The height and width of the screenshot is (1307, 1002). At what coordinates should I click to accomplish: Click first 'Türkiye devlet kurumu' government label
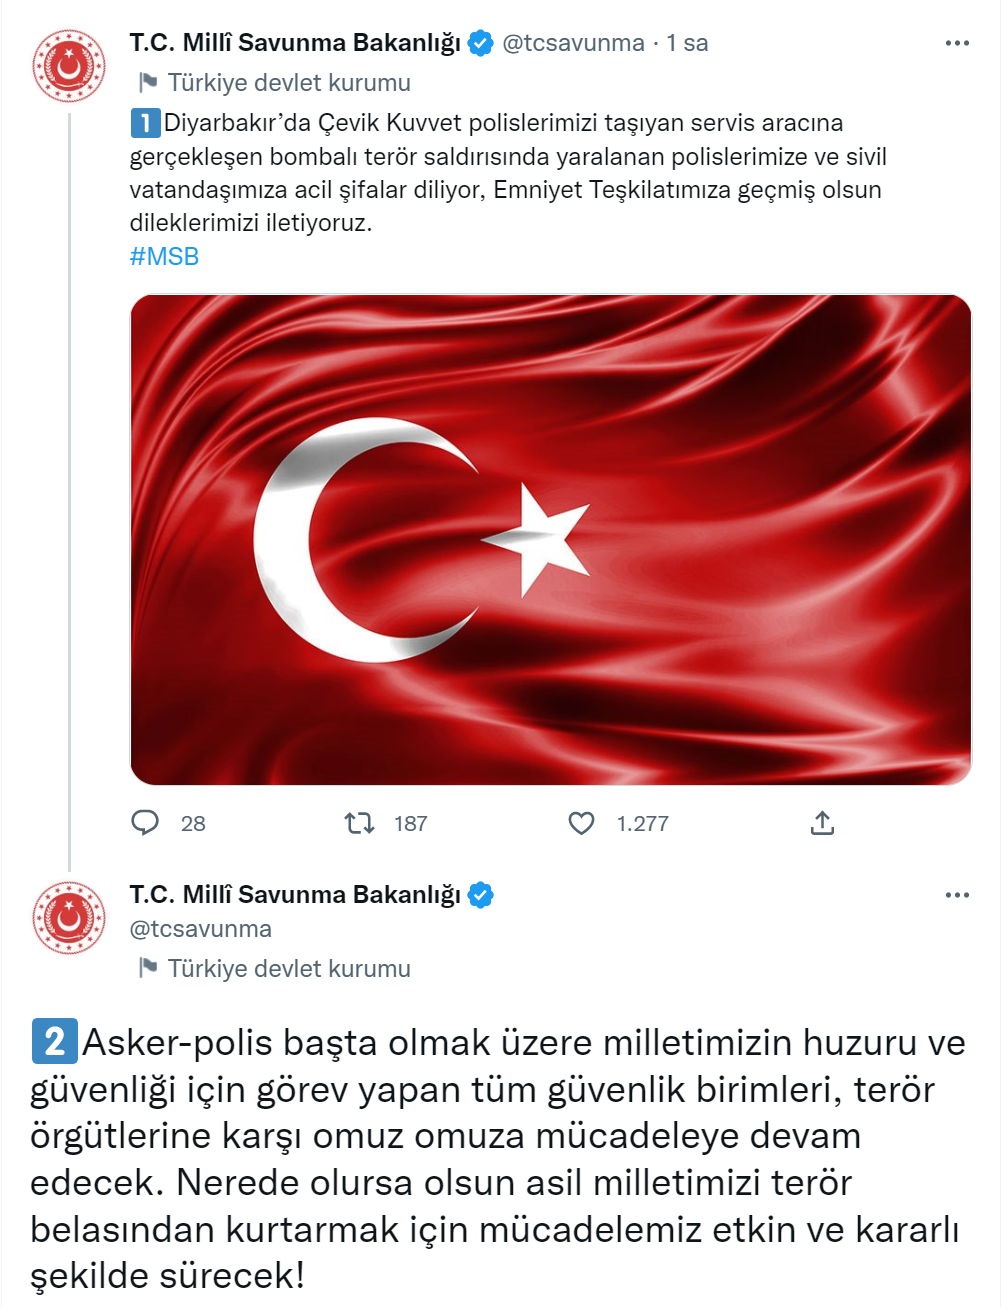pos(288,83)
